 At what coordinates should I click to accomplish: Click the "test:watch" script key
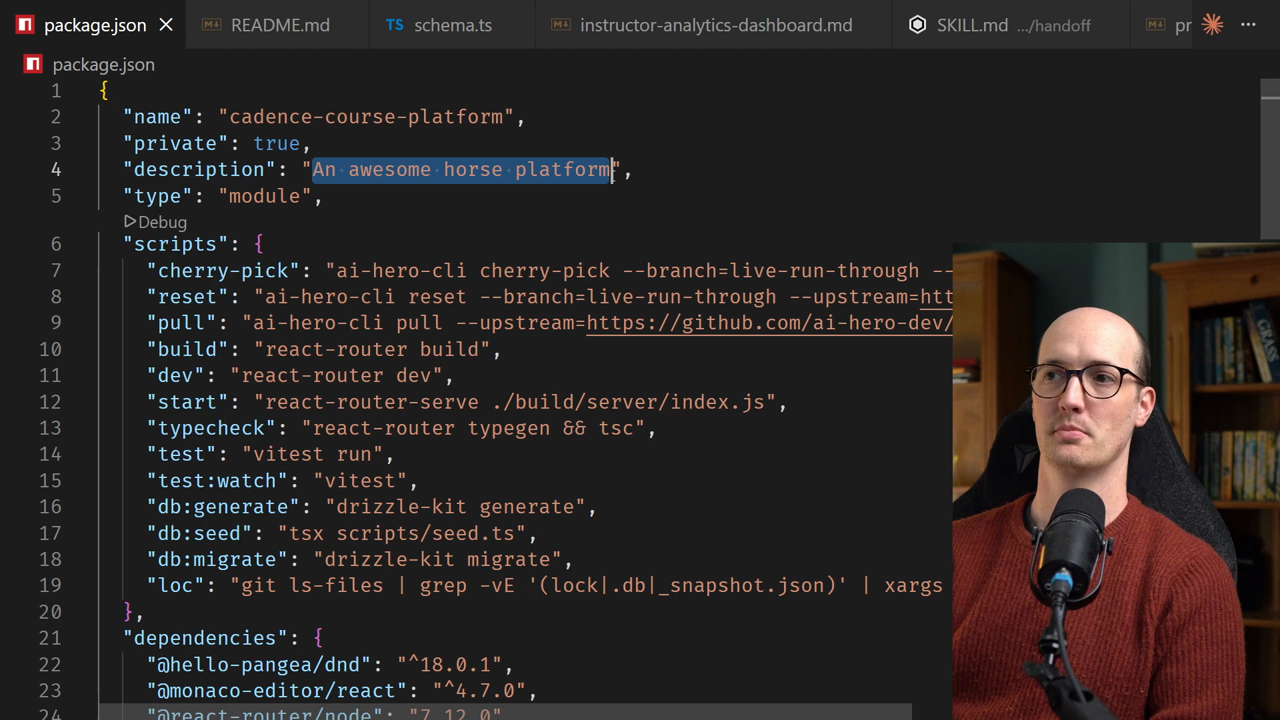point(217,481)
